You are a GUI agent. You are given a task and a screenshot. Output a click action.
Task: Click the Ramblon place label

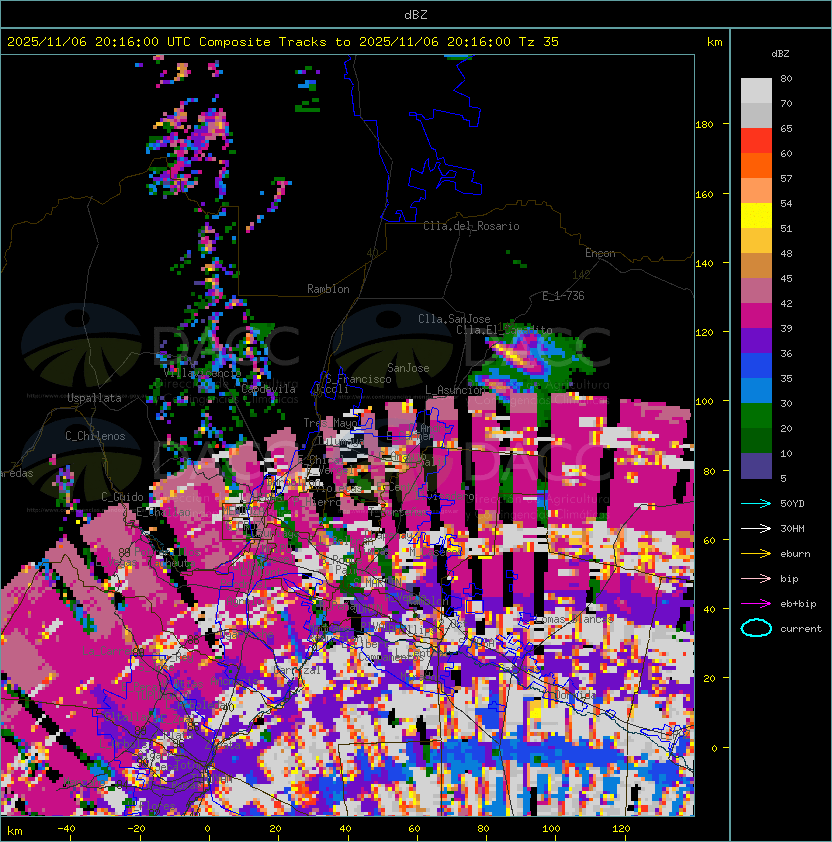(328, 289)
